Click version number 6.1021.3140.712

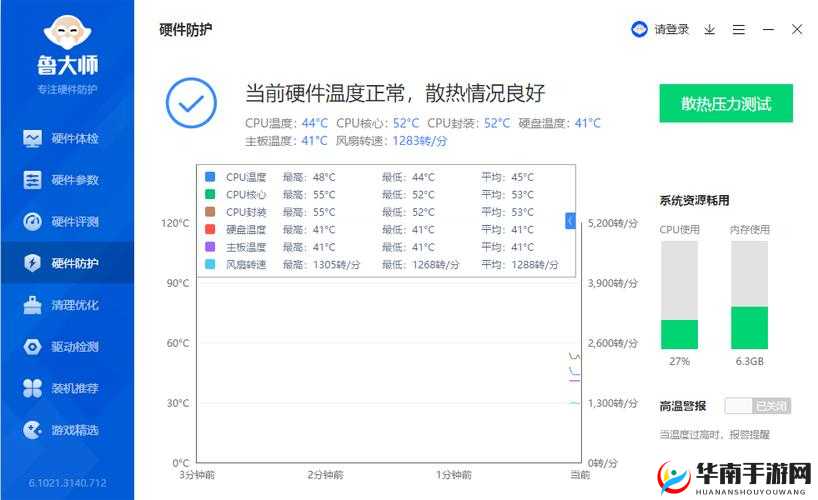pos(67,483)
